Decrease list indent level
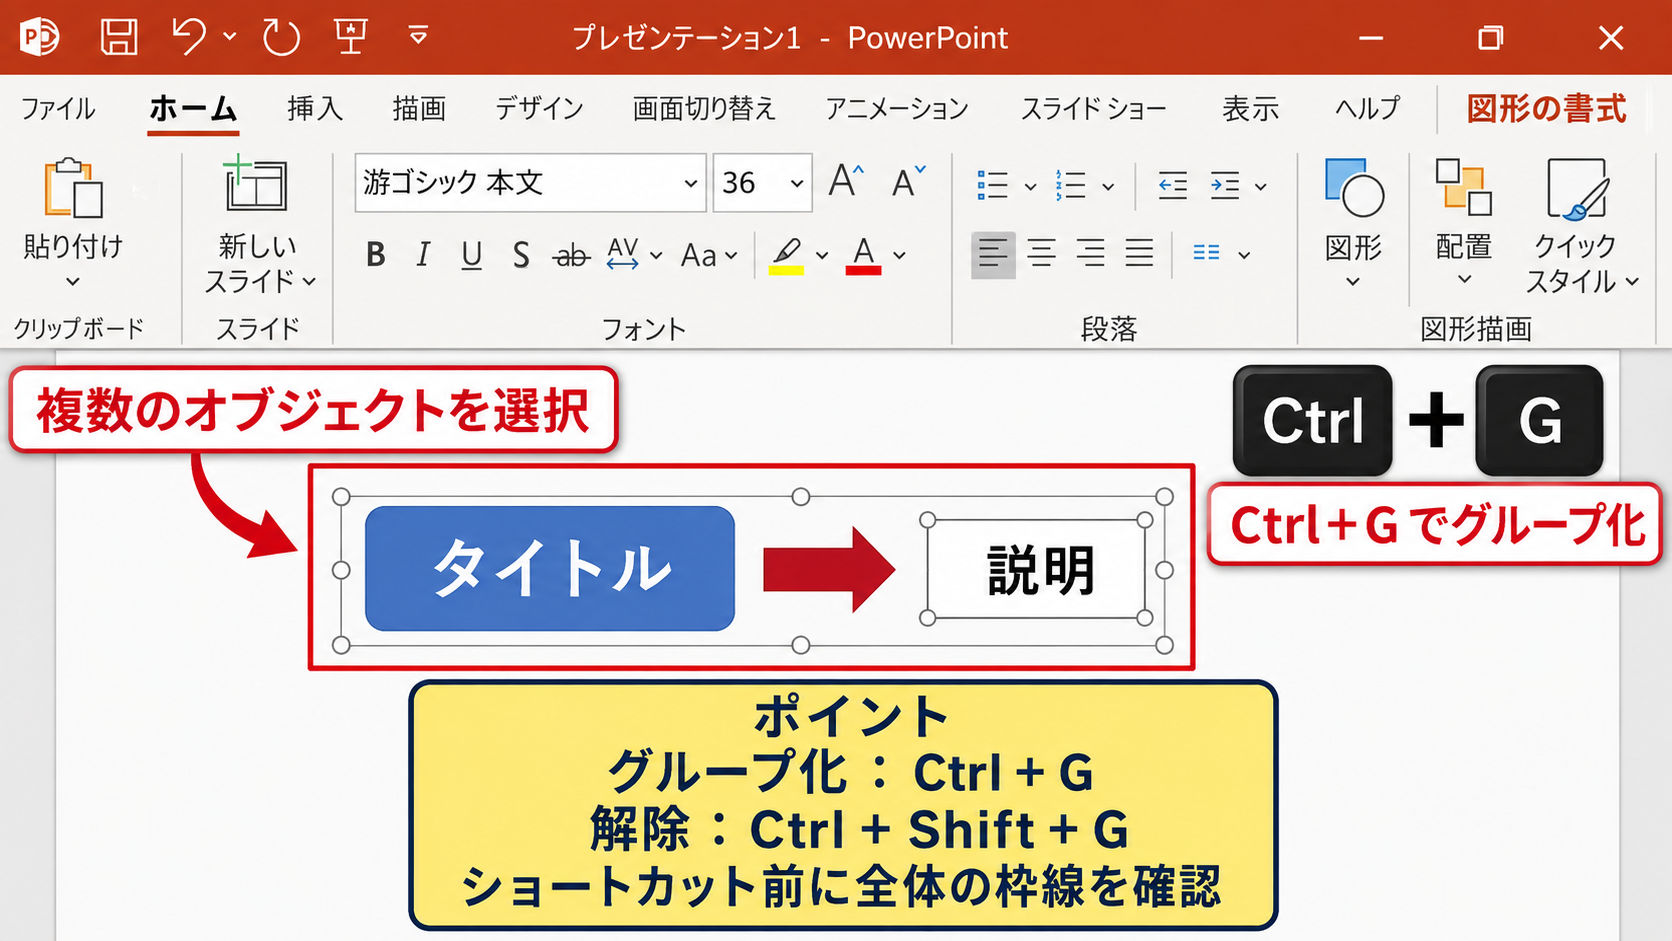 pyautogui.click(x=1173, y=185)
